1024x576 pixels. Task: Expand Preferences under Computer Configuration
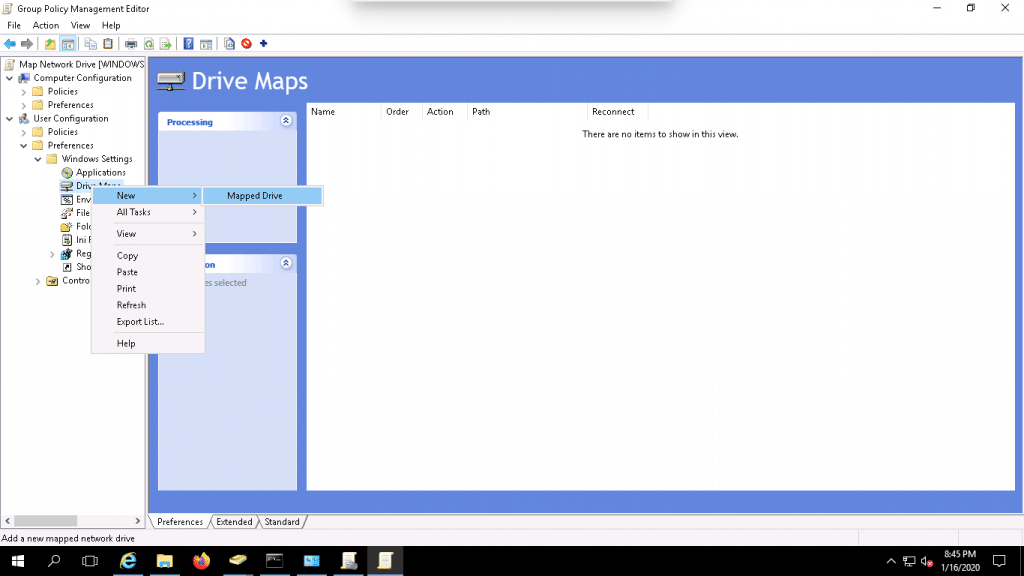click(x=24, y=105)
